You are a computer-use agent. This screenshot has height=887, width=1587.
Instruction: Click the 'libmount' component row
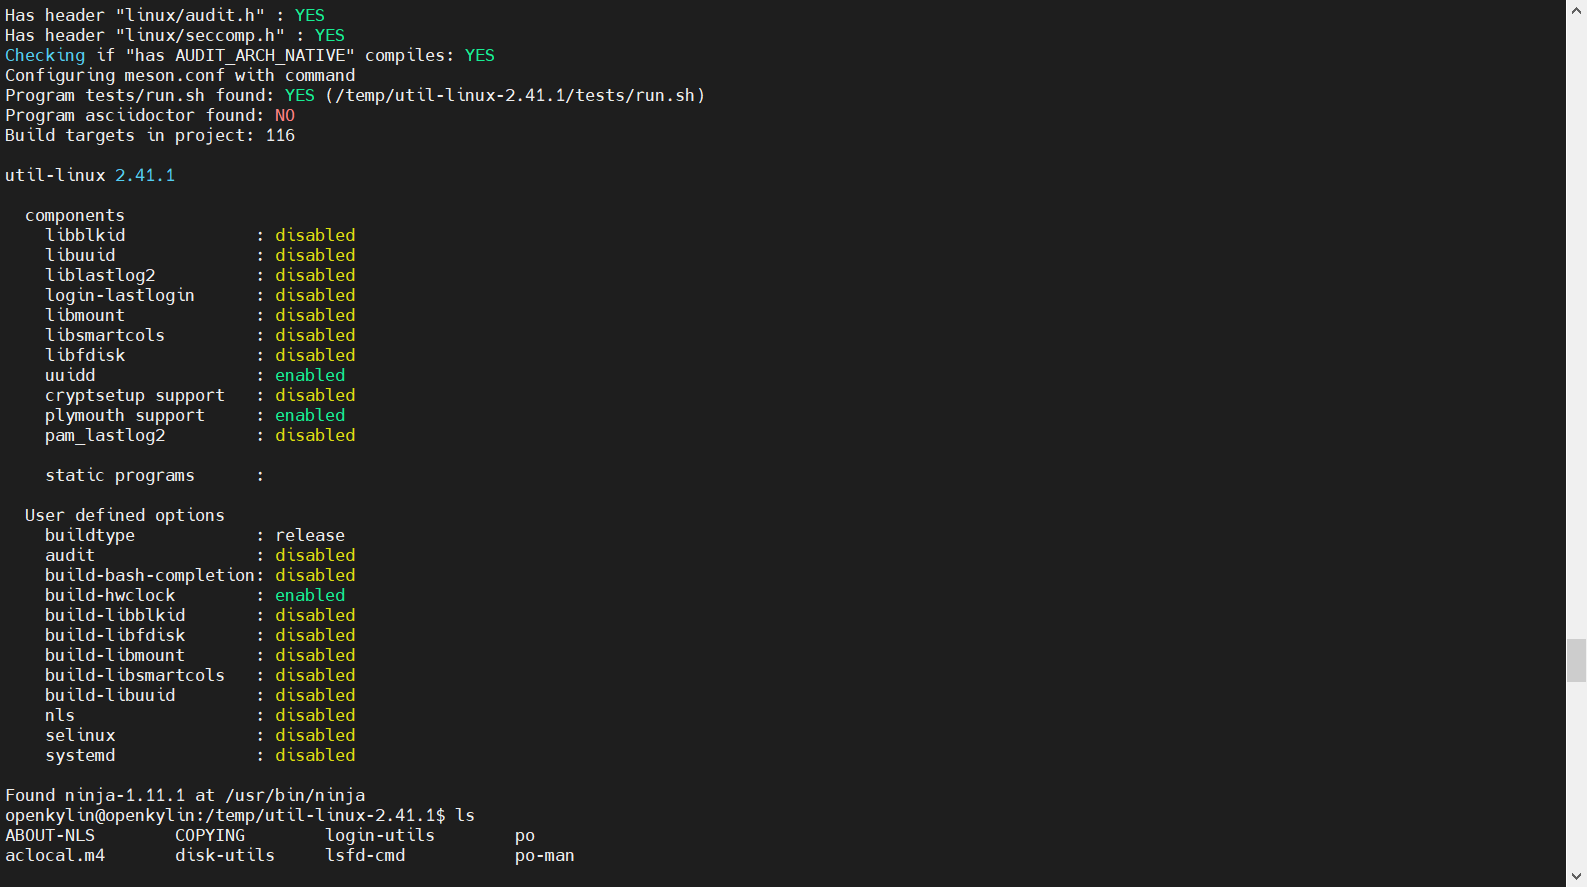200,315
